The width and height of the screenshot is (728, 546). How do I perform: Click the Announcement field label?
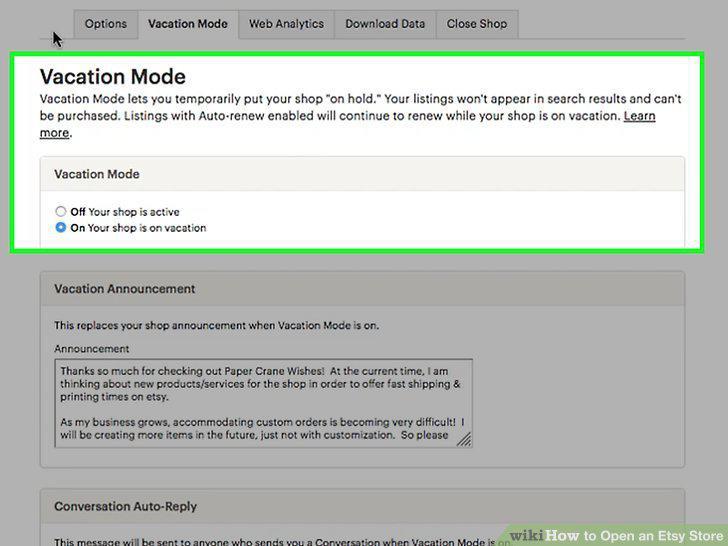(91, 349)
